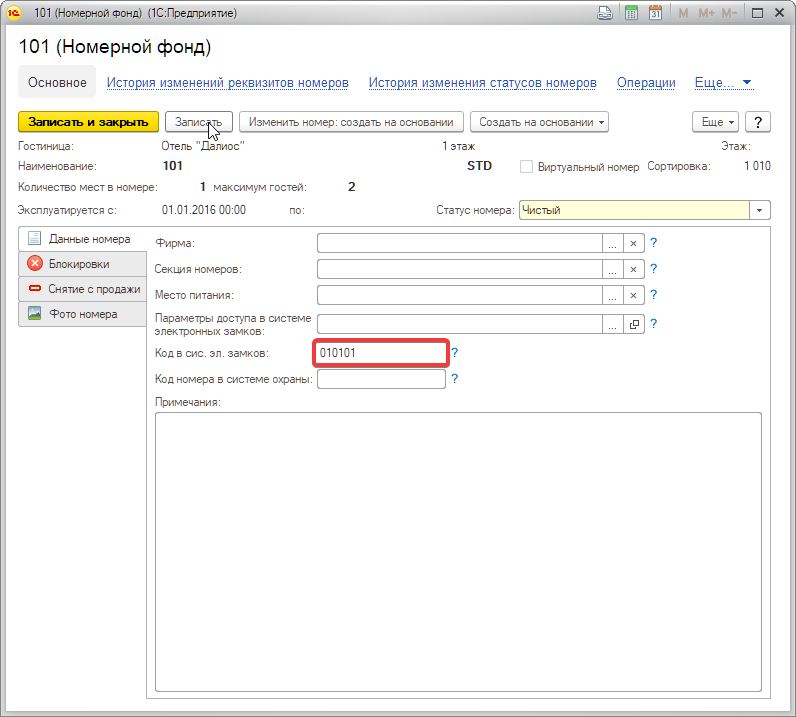The image size is (796, 717).
Task: Select the Фото номера side tab
Action: tap(82, 314)
